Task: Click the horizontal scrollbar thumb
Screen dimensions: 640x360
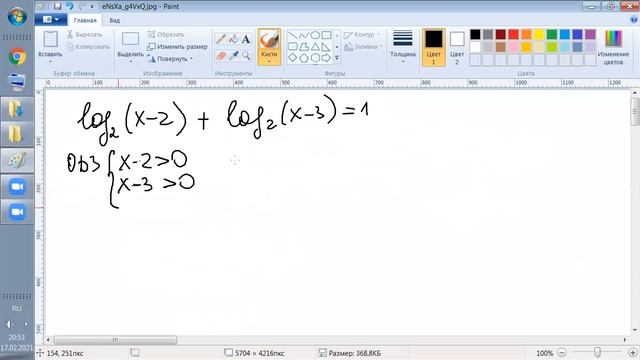Action: [x=116, y=340]
